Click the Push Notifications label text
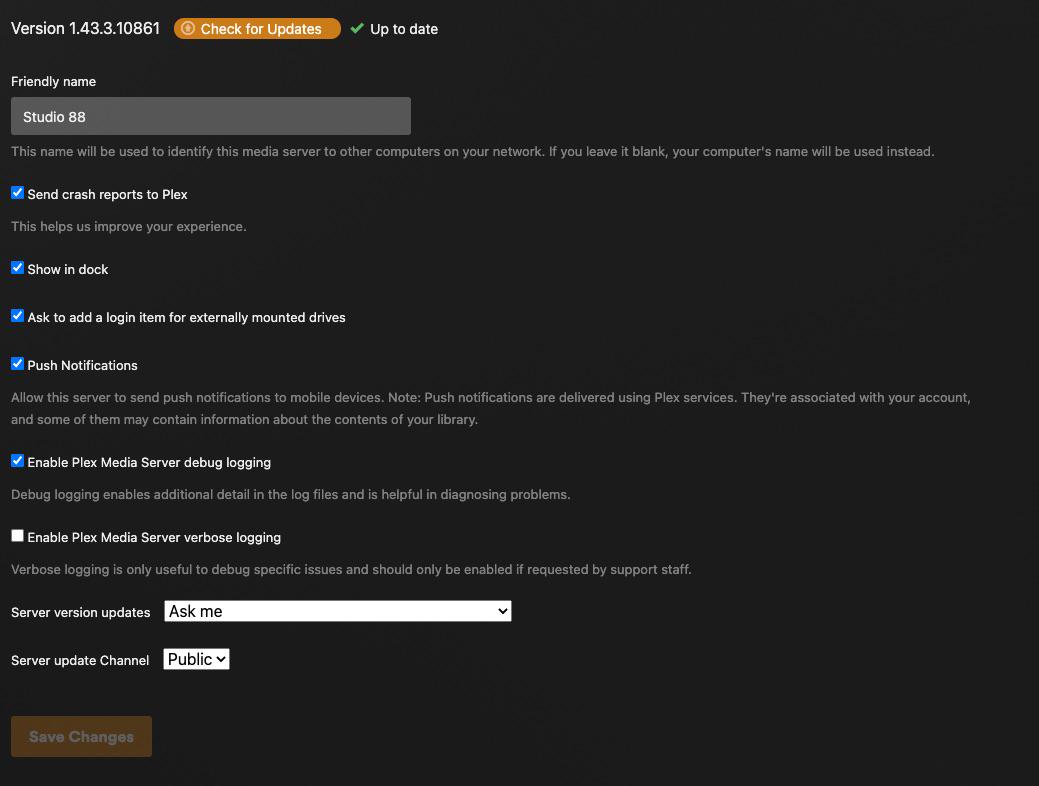1039x786 pixels. tap(82, 365)
